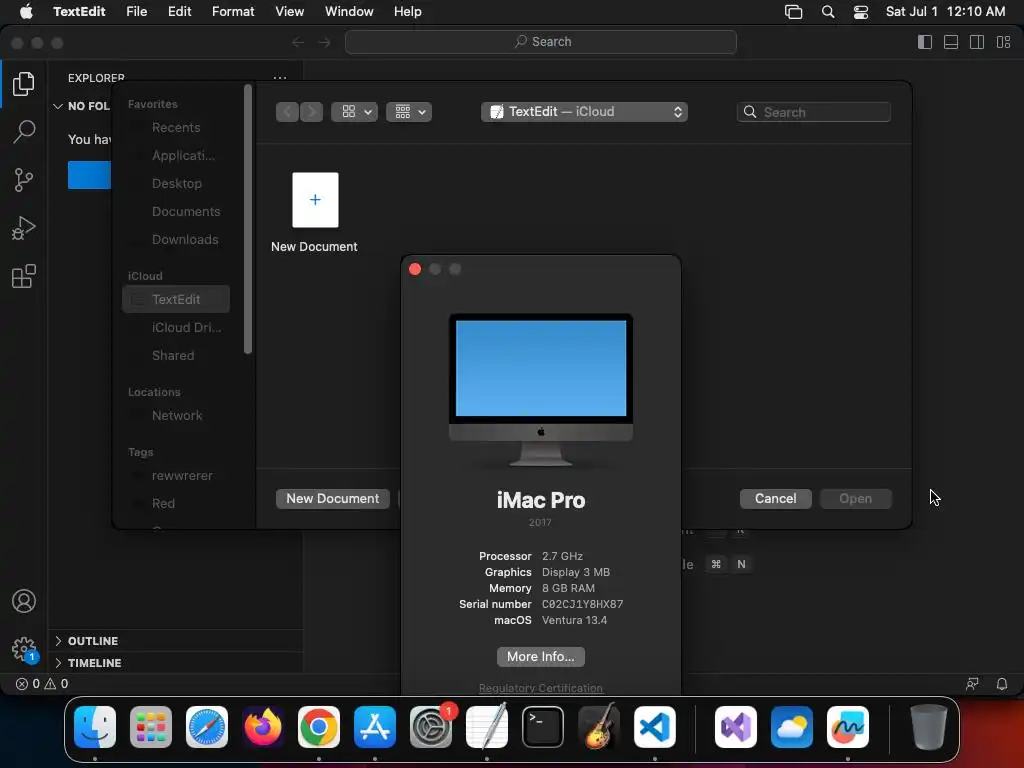Go forward in the open dialog
1024x768 pixels.
click(312, 112)
